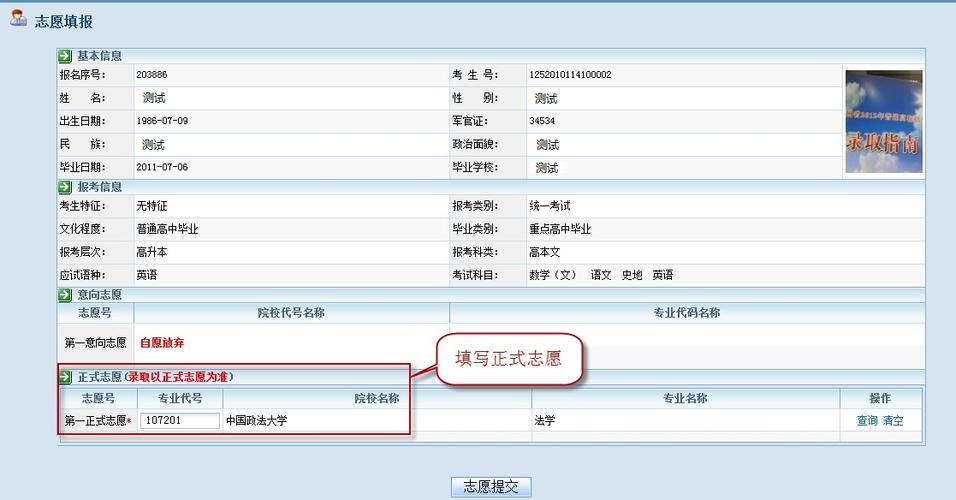956x500 pixels.
Task: Click the 毕业类别 value 重点高中毕业
Action: [x=560, y=229]
